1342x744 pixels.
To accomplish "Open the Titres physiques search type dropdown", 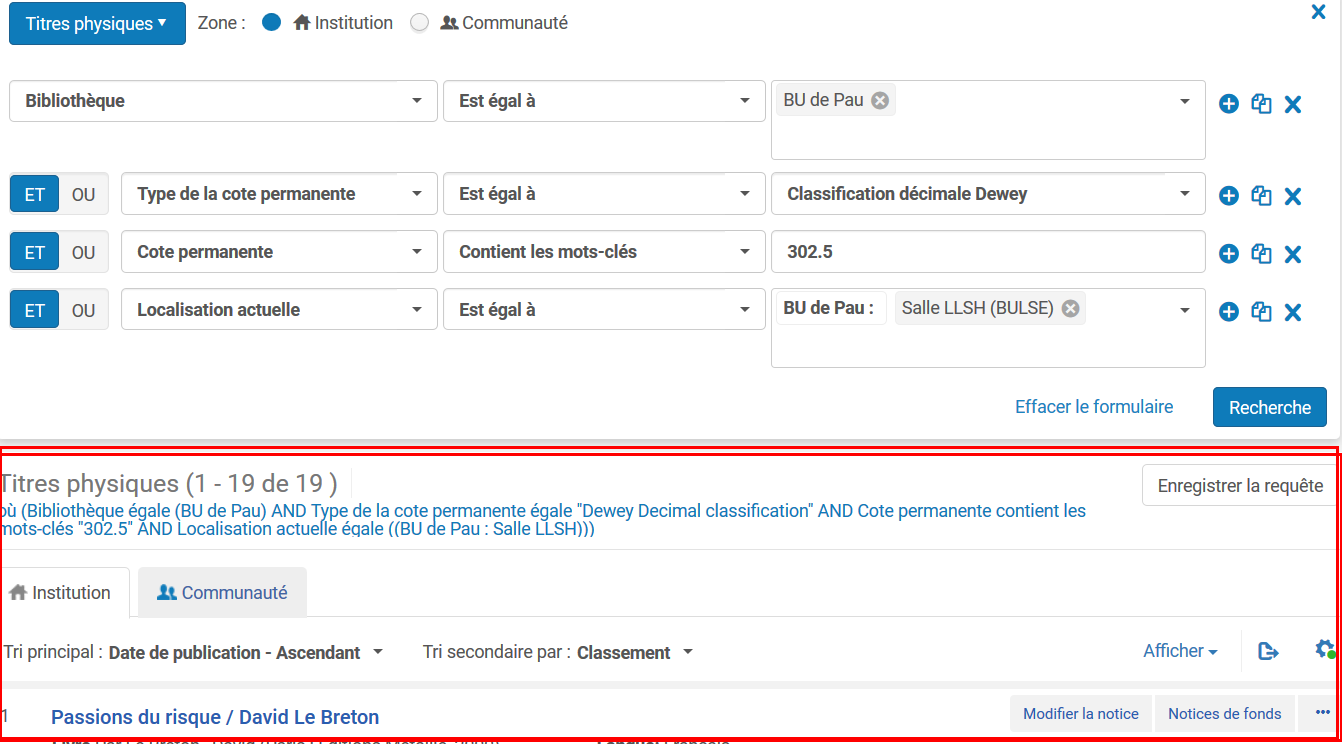I will point(97,23).
